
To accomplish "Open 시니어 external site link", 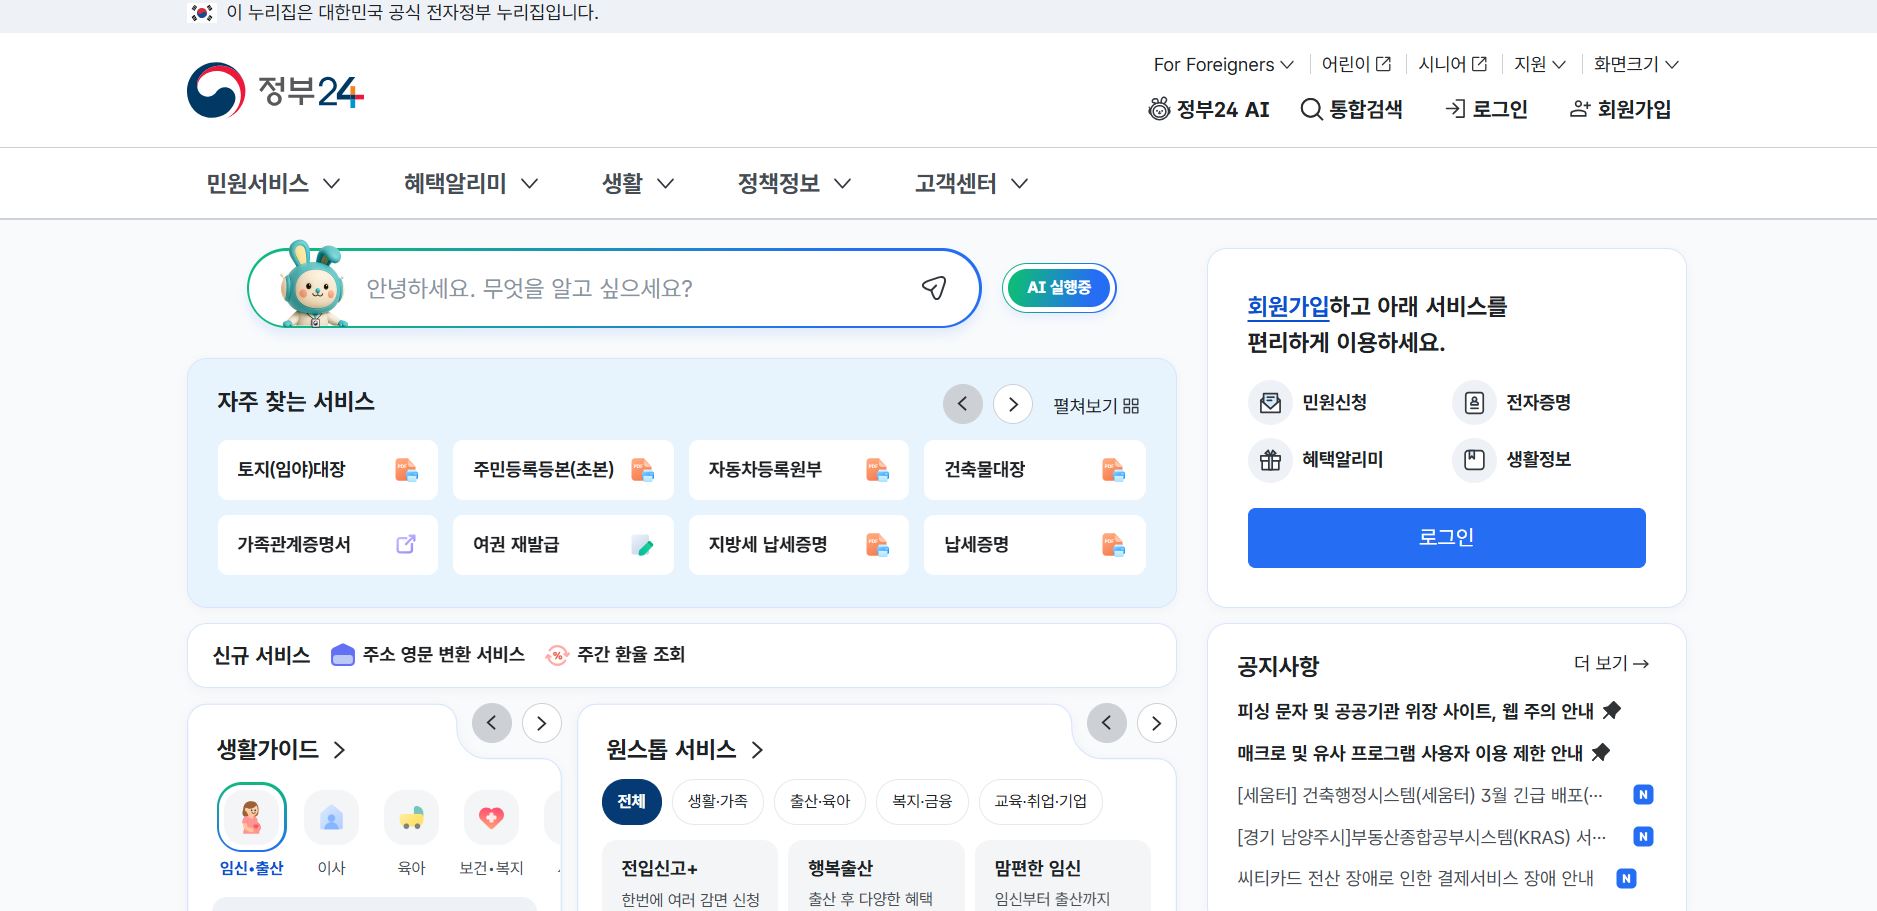I will point(1452,64).
